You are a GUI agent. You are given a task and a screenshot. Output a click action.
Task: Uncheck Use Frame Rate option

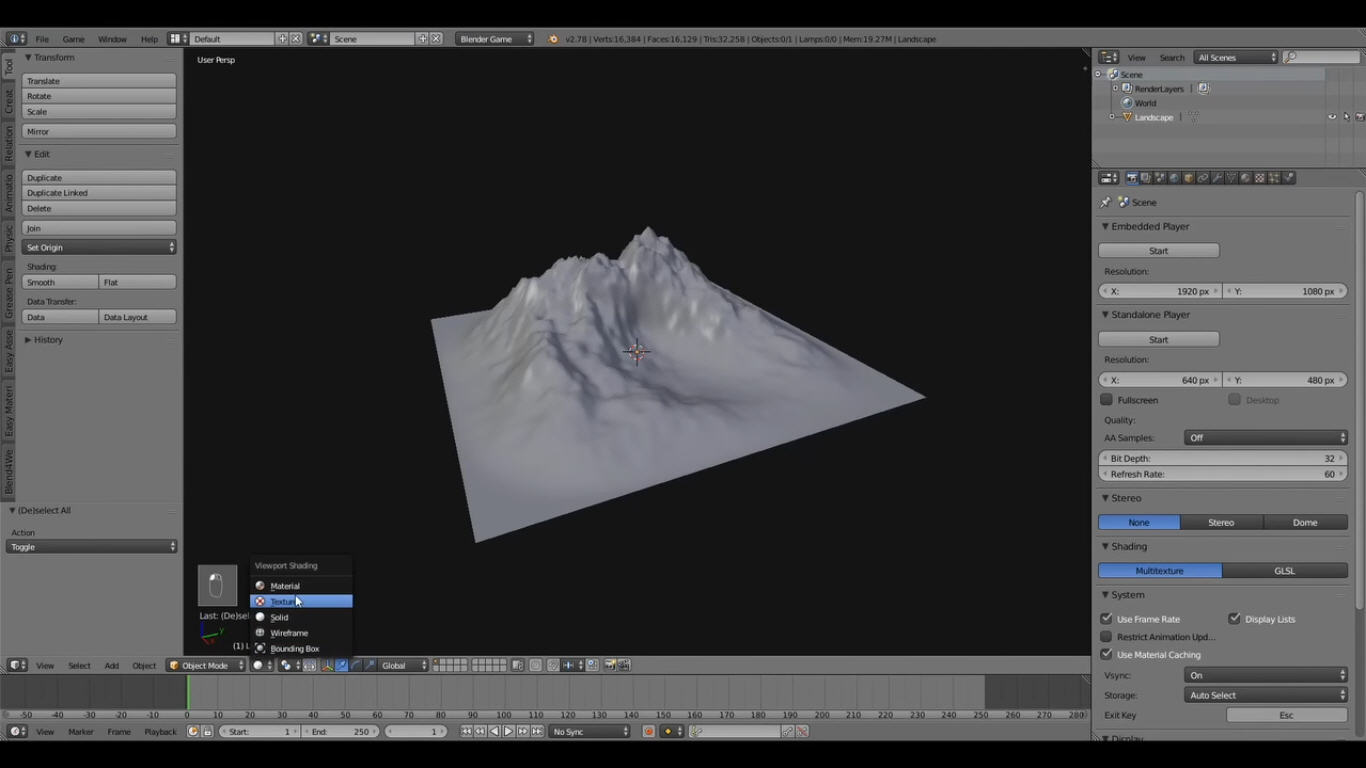pos(1106,619)
